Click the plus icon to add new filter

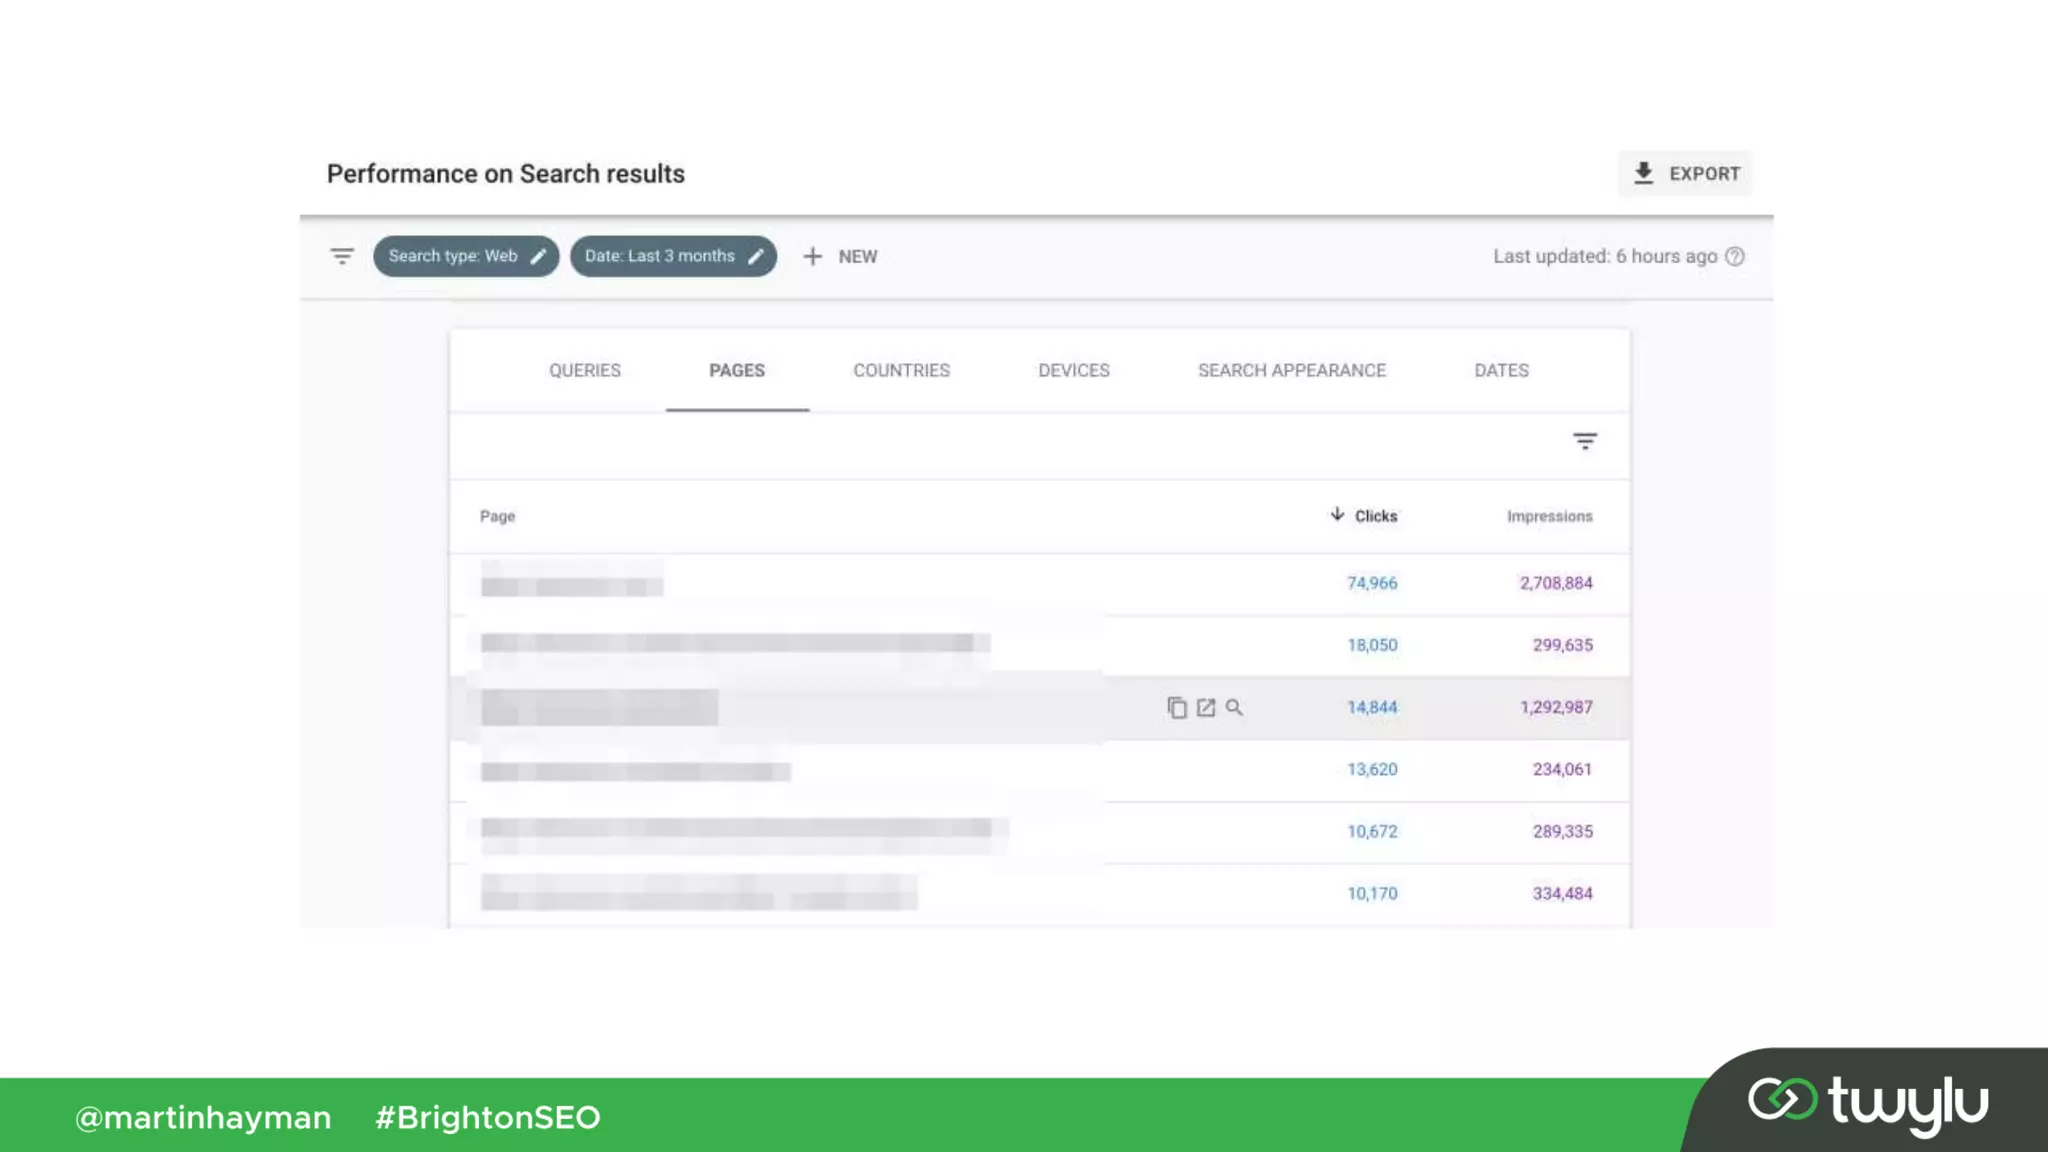click(812, 256)
